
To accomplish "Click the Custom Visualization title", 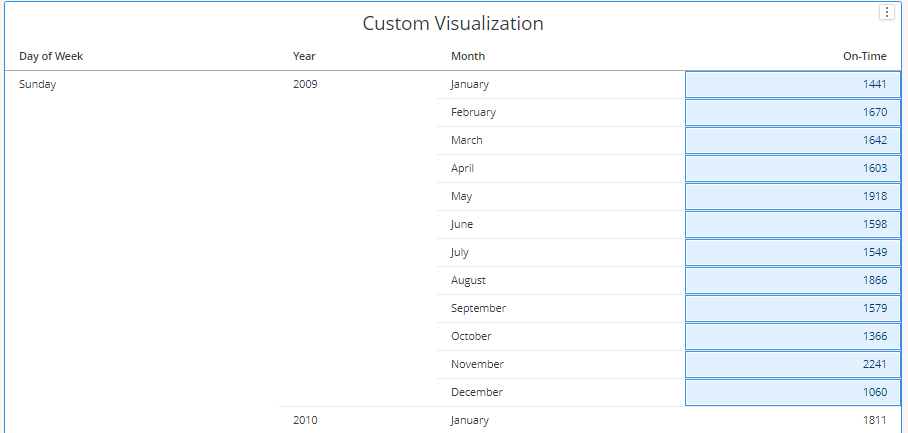I will [453, 23].
